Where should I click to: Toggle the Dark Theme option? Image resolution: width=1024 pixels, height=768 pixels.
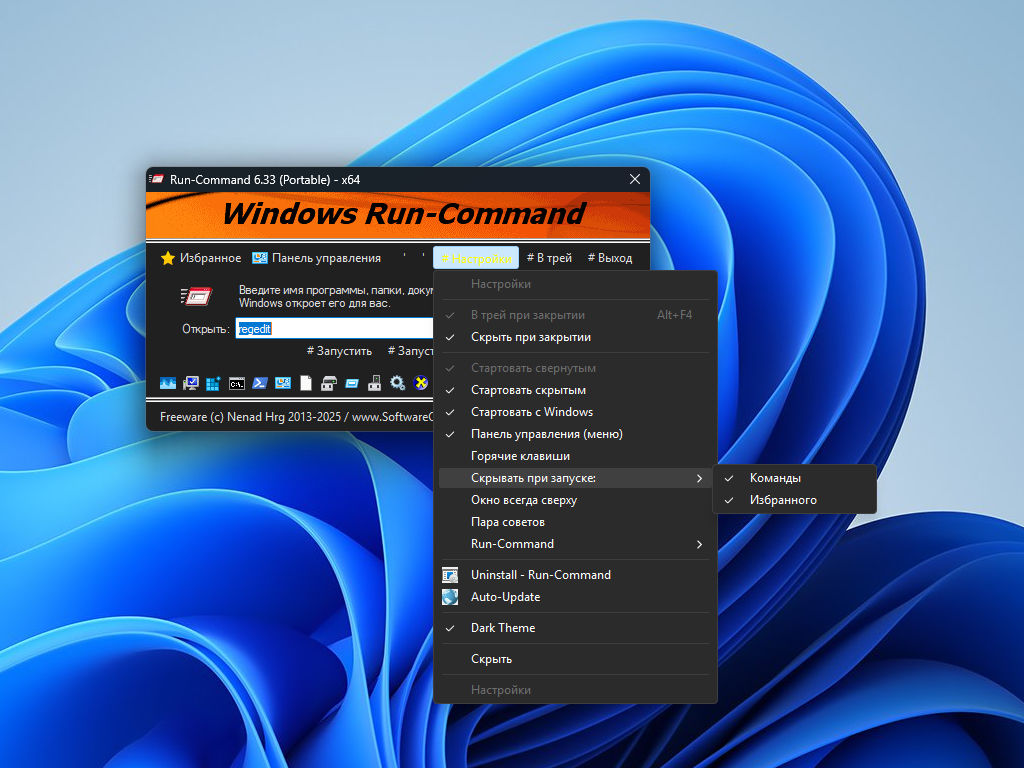503,628
